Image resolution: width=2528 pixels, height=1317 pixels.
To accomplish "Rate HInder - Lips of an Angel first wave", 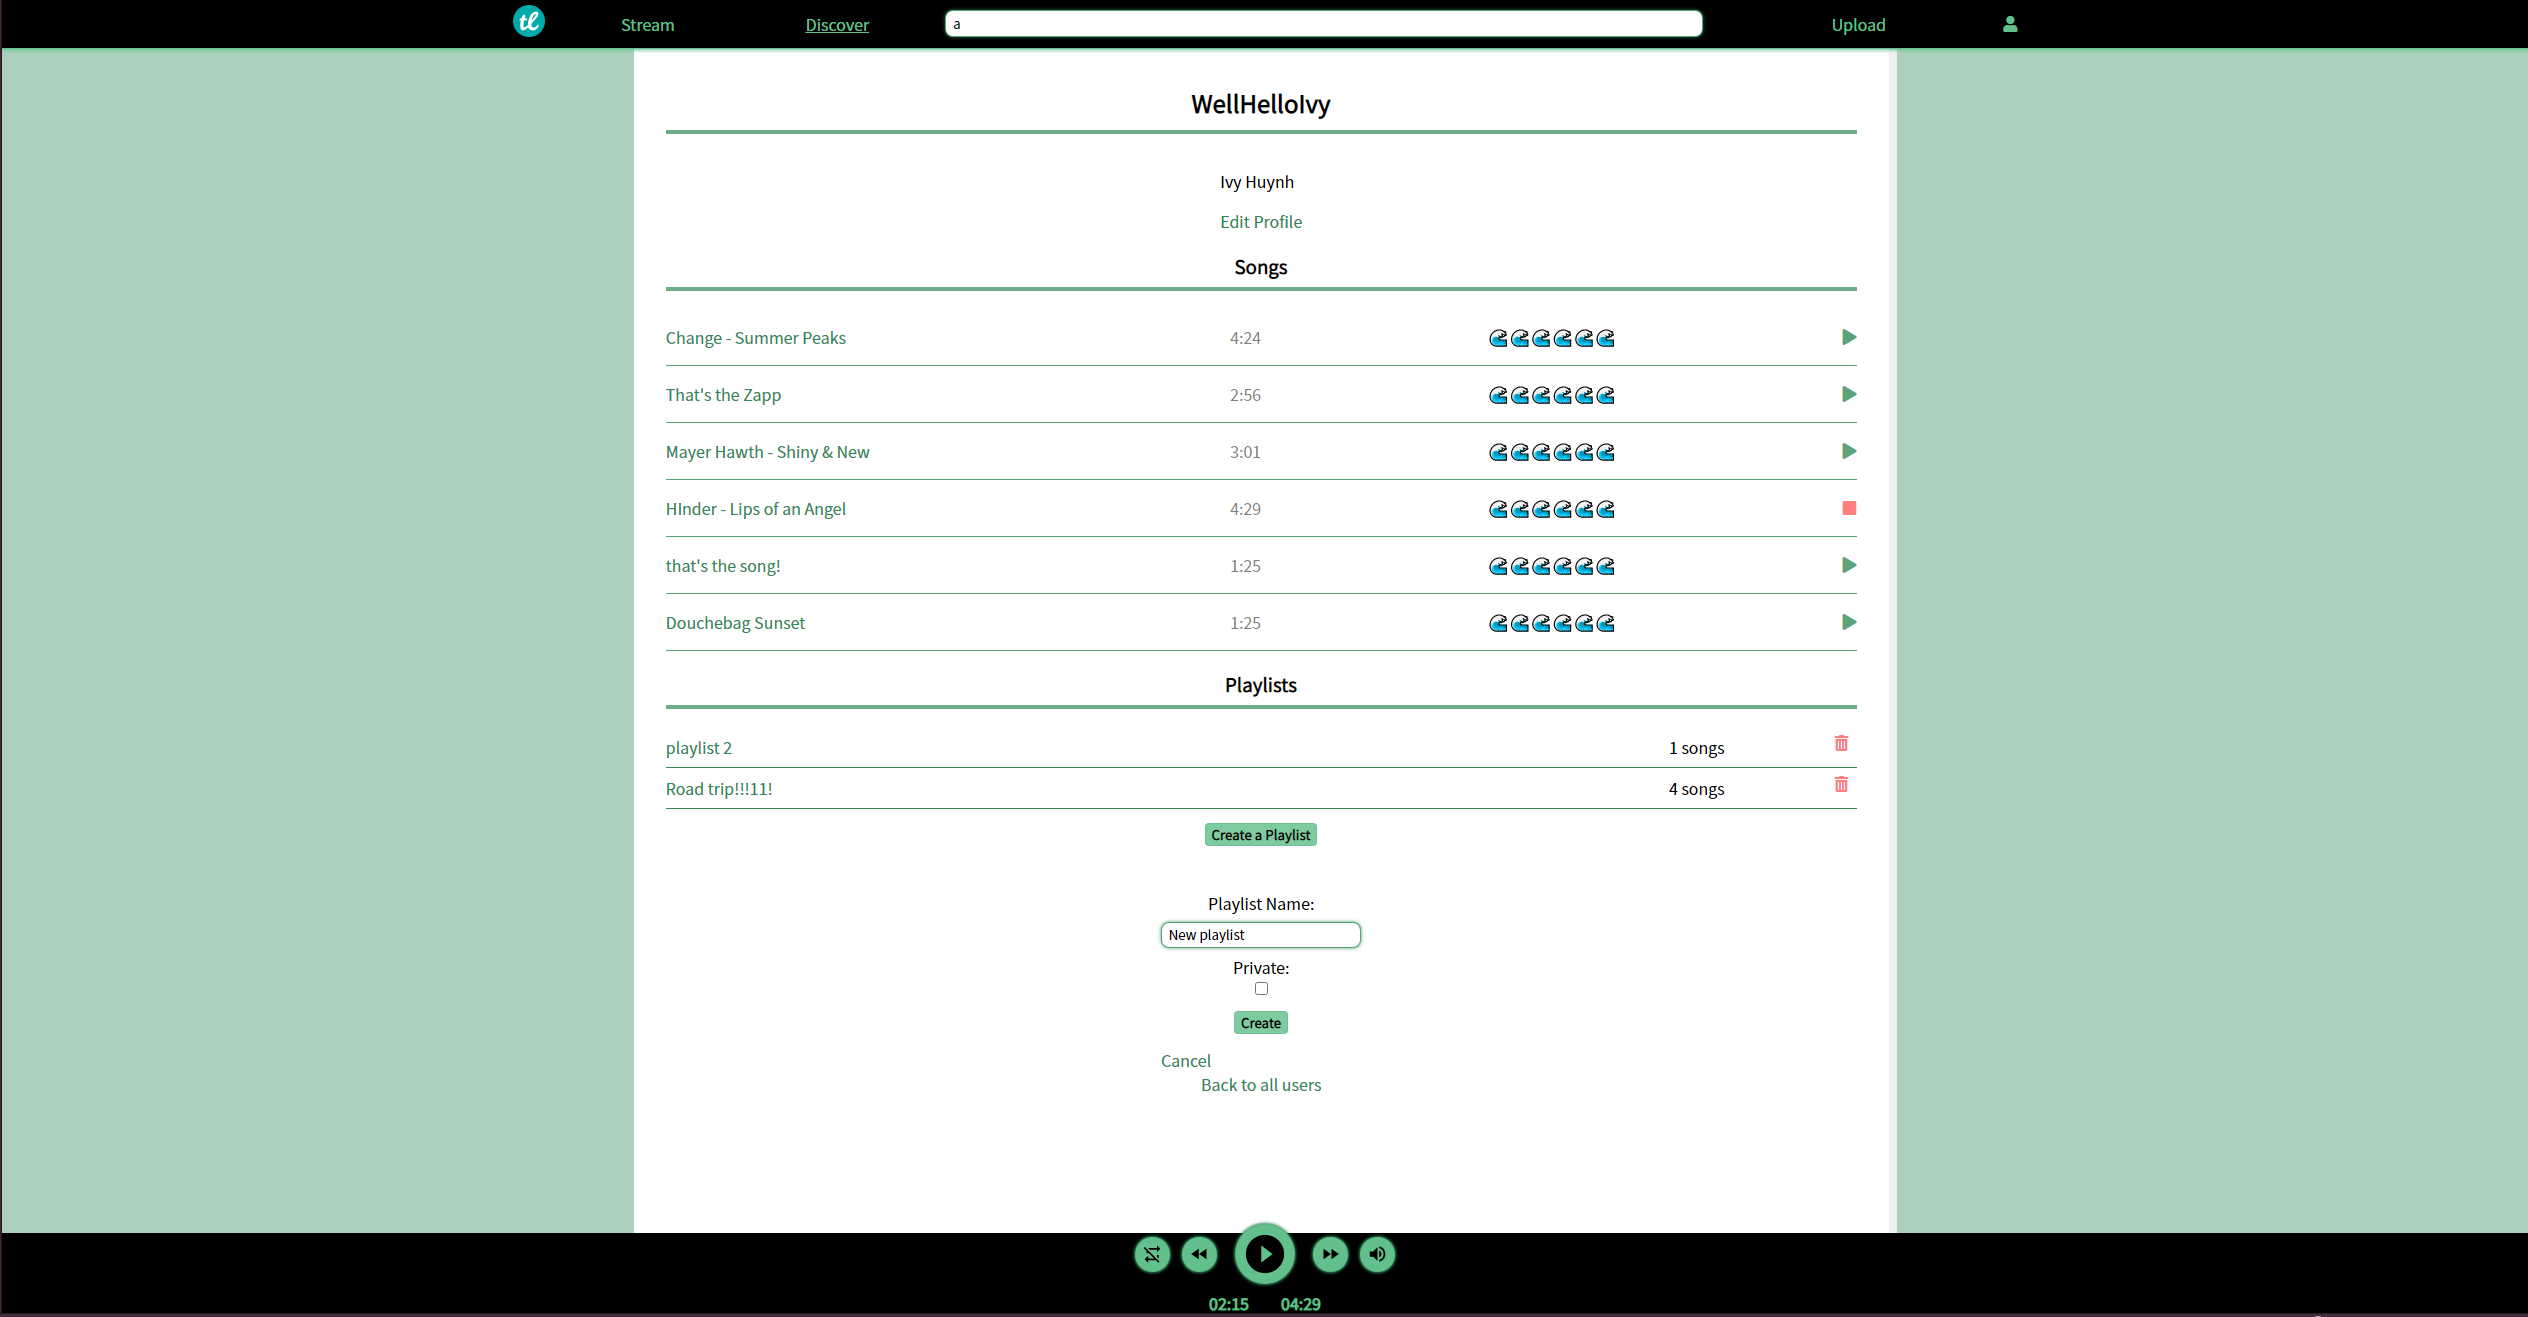I will click(x=1498, y=509).
